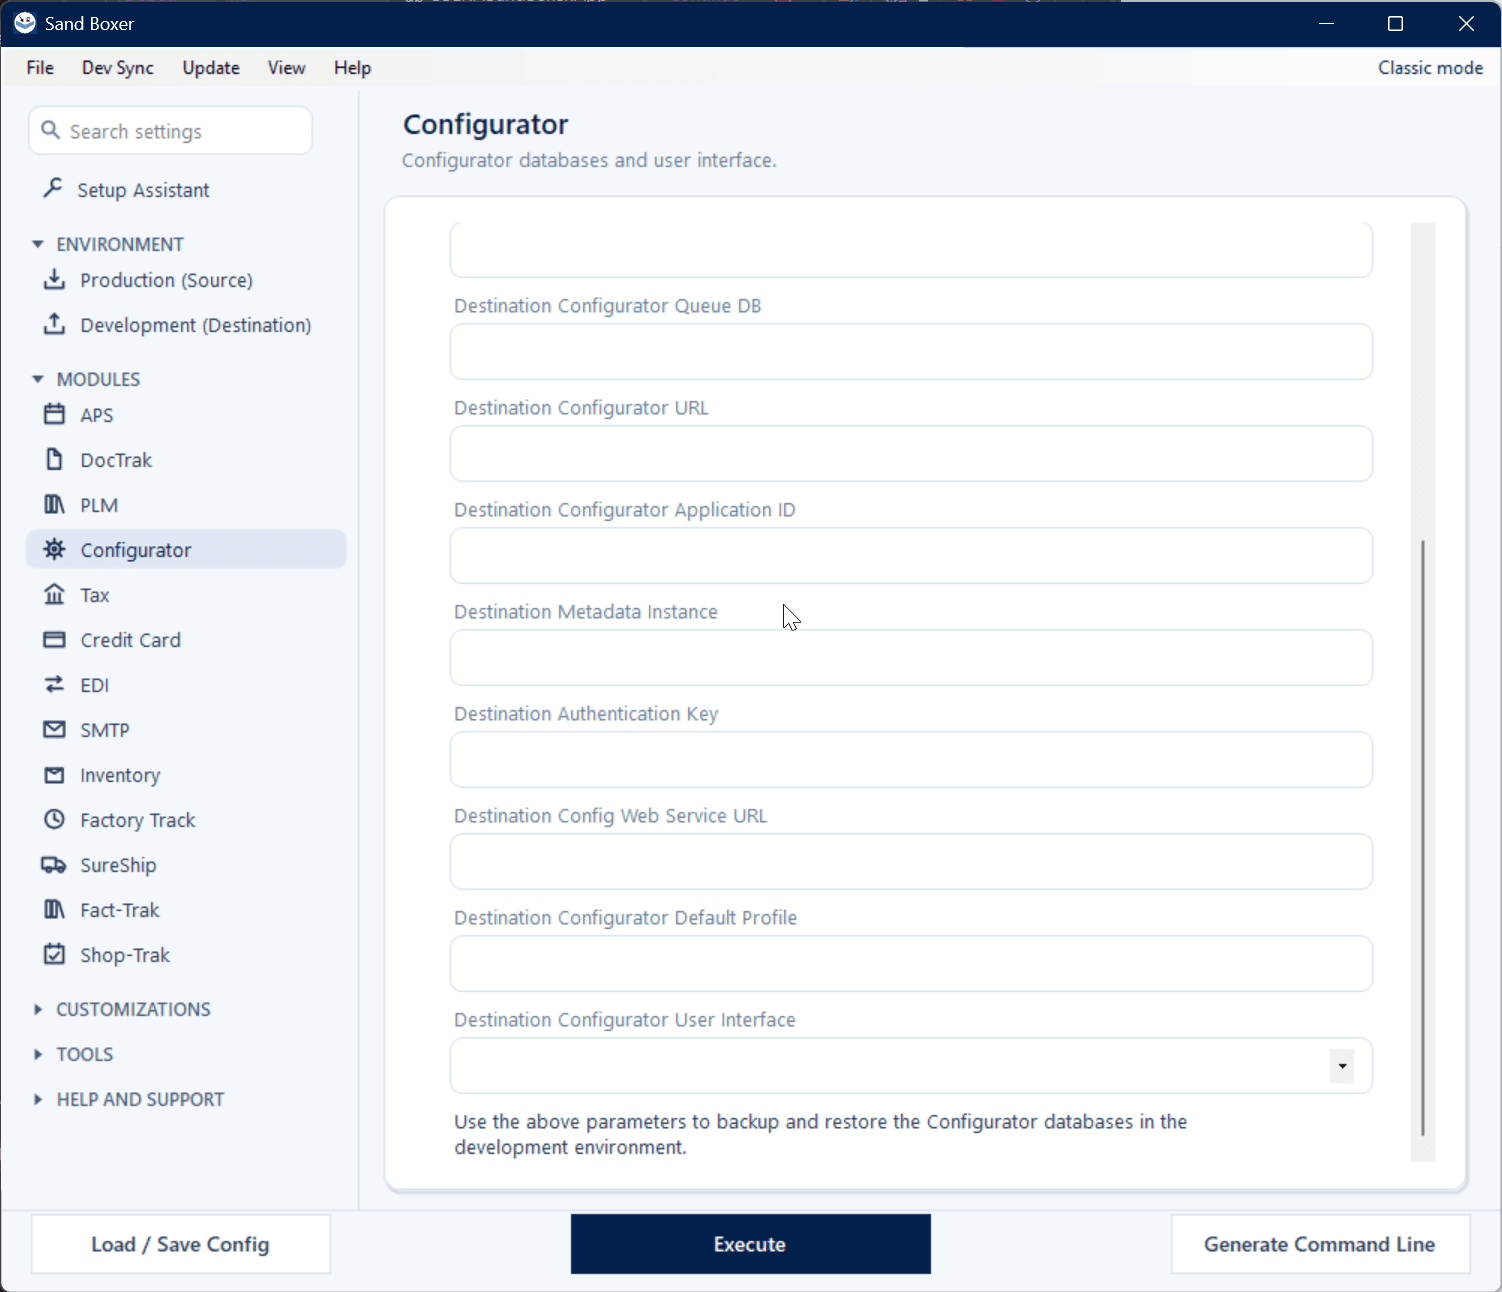Viewport: 1502px width, 1292px height.
Task: Click the Shop-Trak checked calendar icon
Action: [x=54, y=954]
